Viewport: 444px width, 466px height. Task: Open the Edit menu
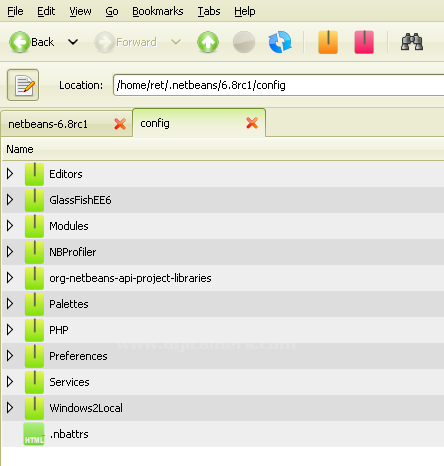click(x=46, y=11)
